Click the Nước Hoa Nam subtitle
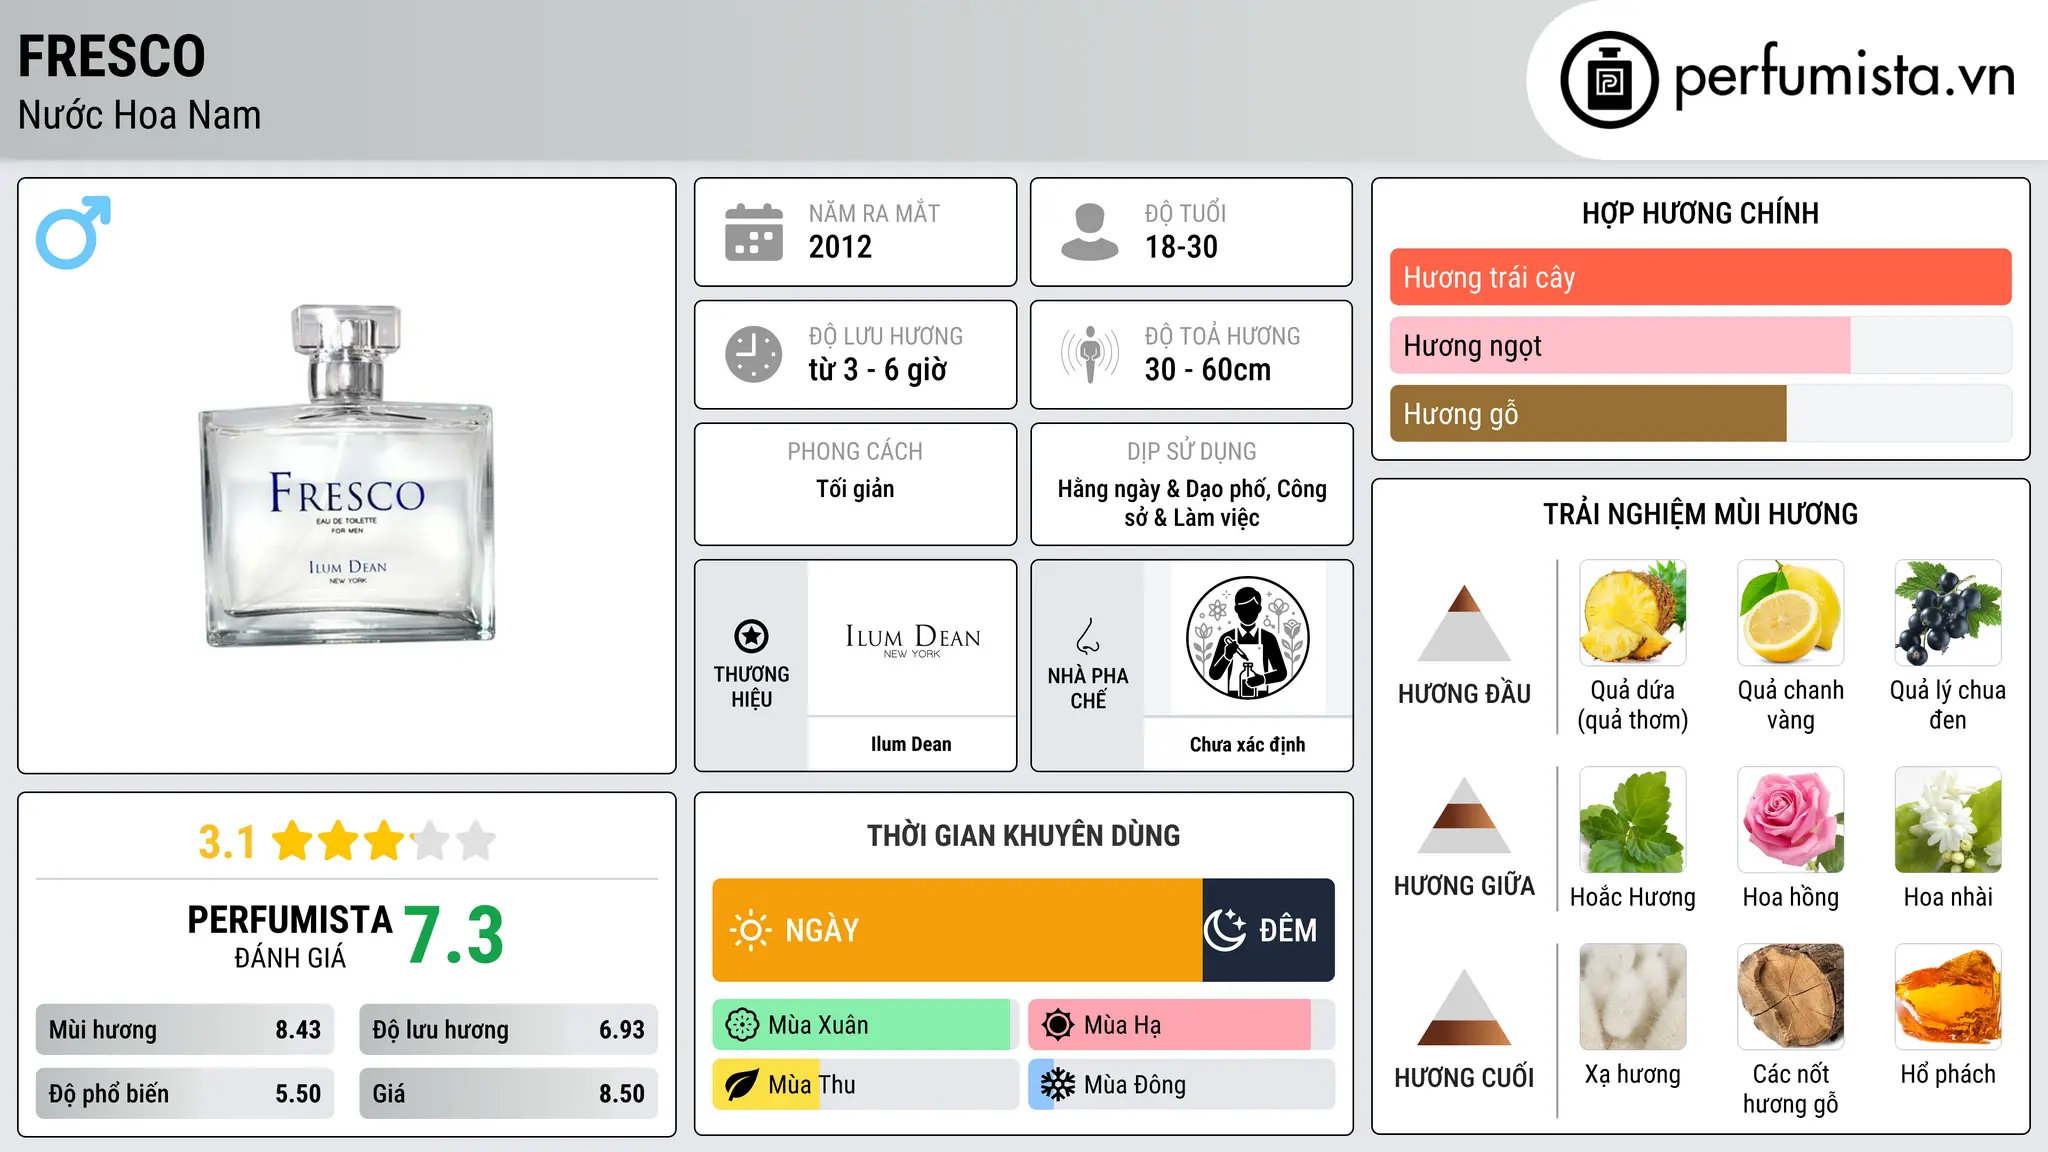The width and height of the screenshot is (2048, 1152). (x=139, y=115)
